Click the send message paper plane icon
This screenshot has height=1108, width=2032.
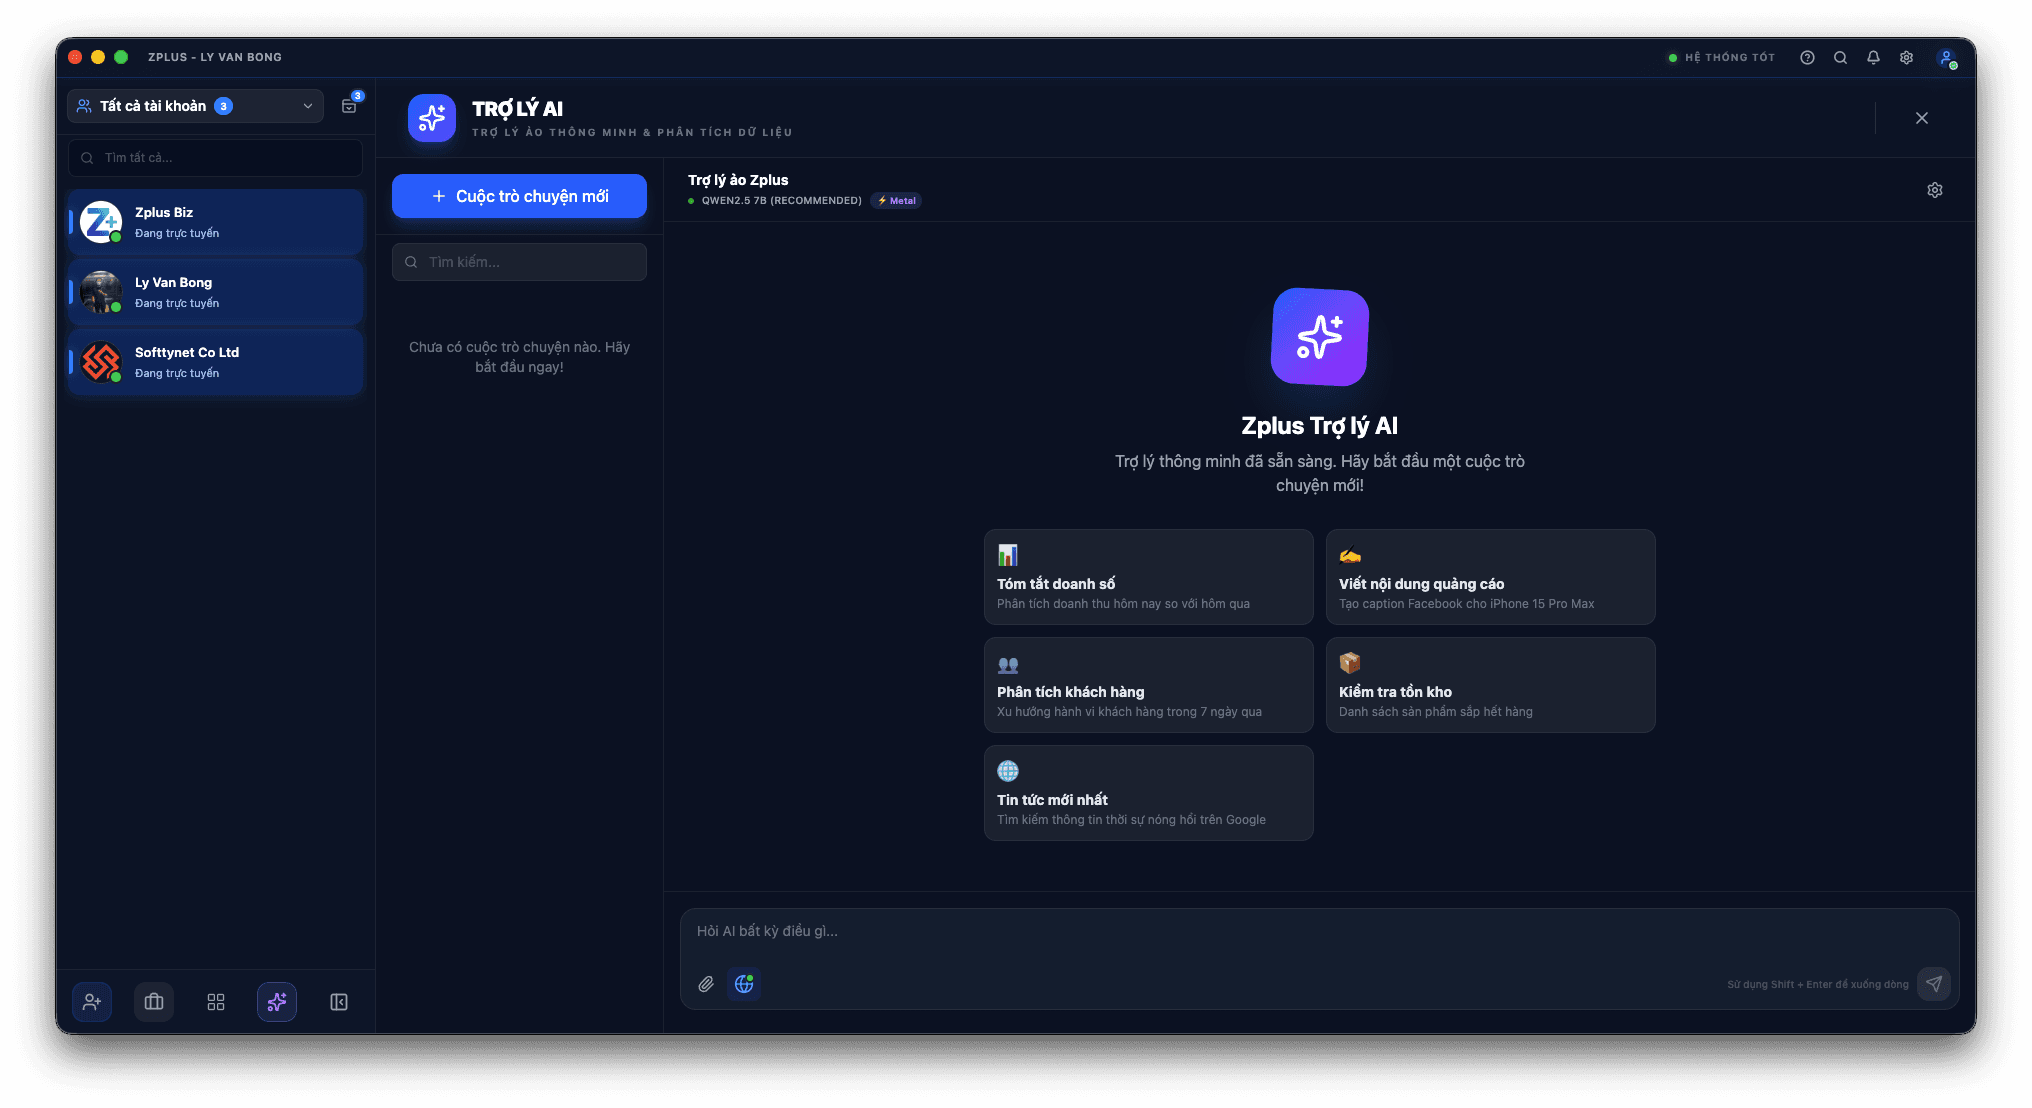1934,984
